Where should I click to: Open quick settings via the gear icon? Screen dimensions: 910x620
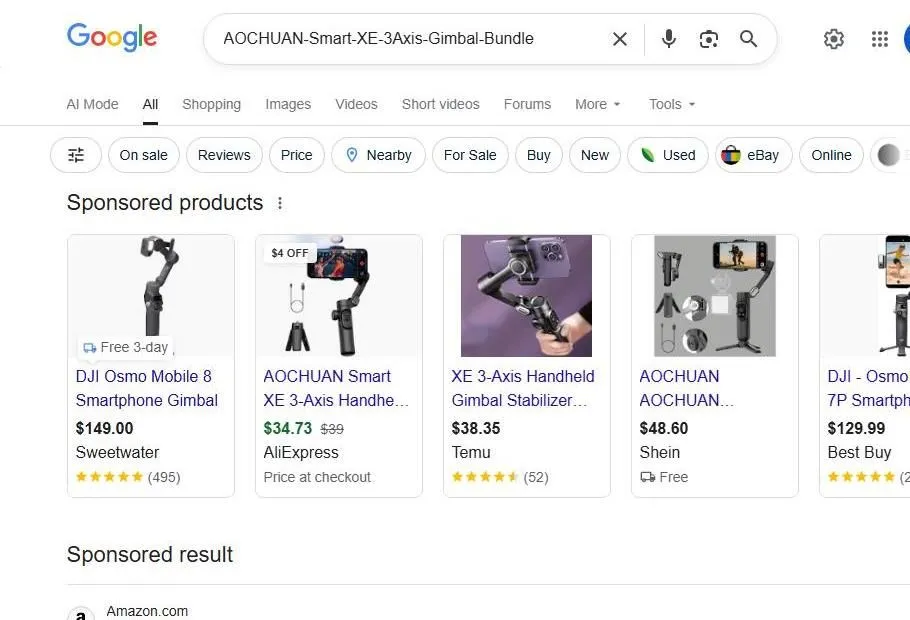[x=834, y=39]
